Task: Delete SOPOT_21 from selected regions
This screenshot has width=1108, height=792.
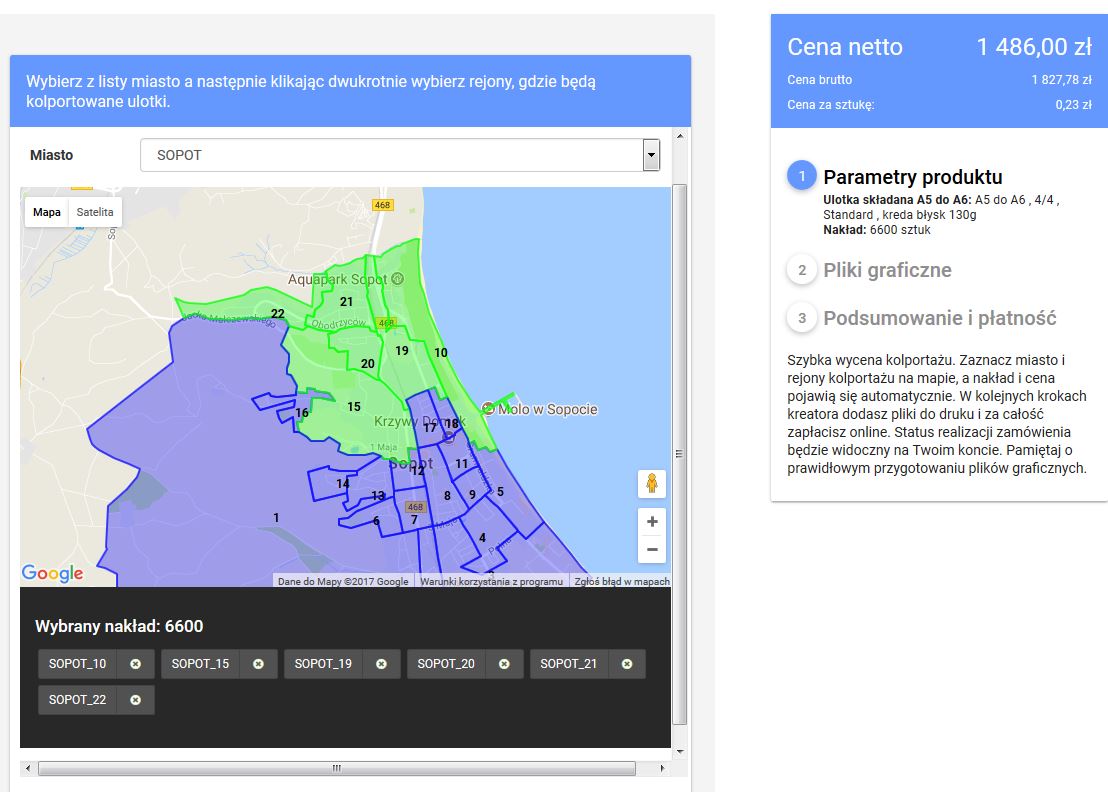Action: click(627, 664)
